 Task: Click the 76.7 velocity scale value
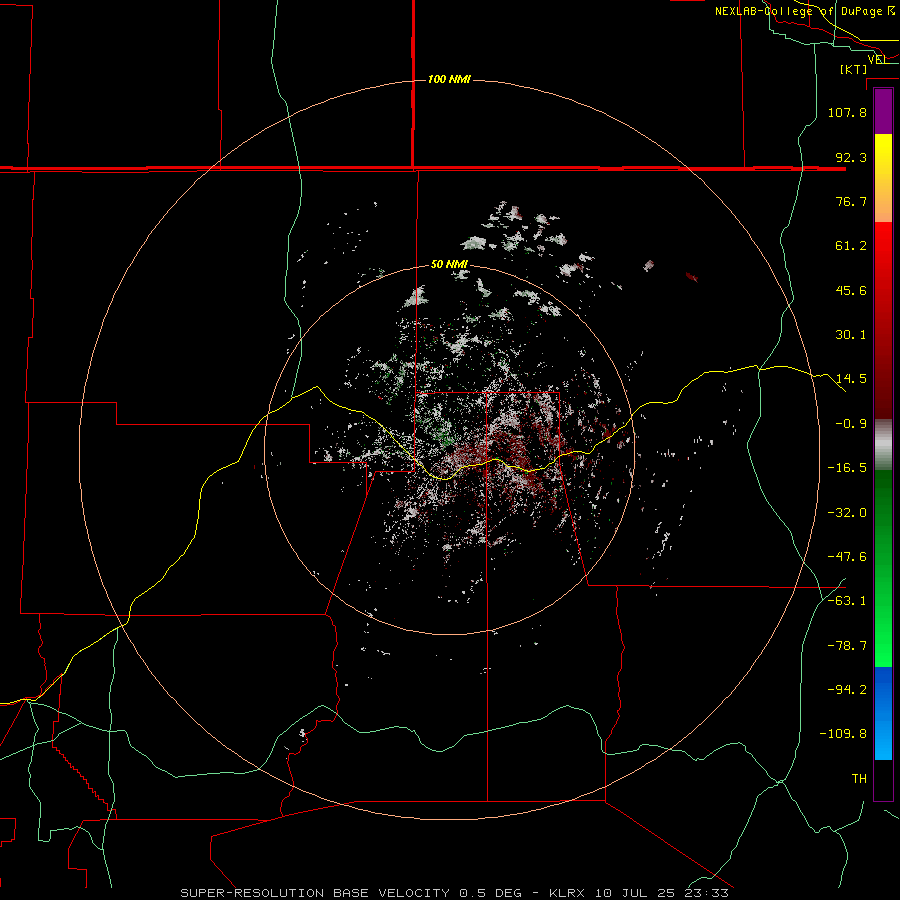[851, 201]
